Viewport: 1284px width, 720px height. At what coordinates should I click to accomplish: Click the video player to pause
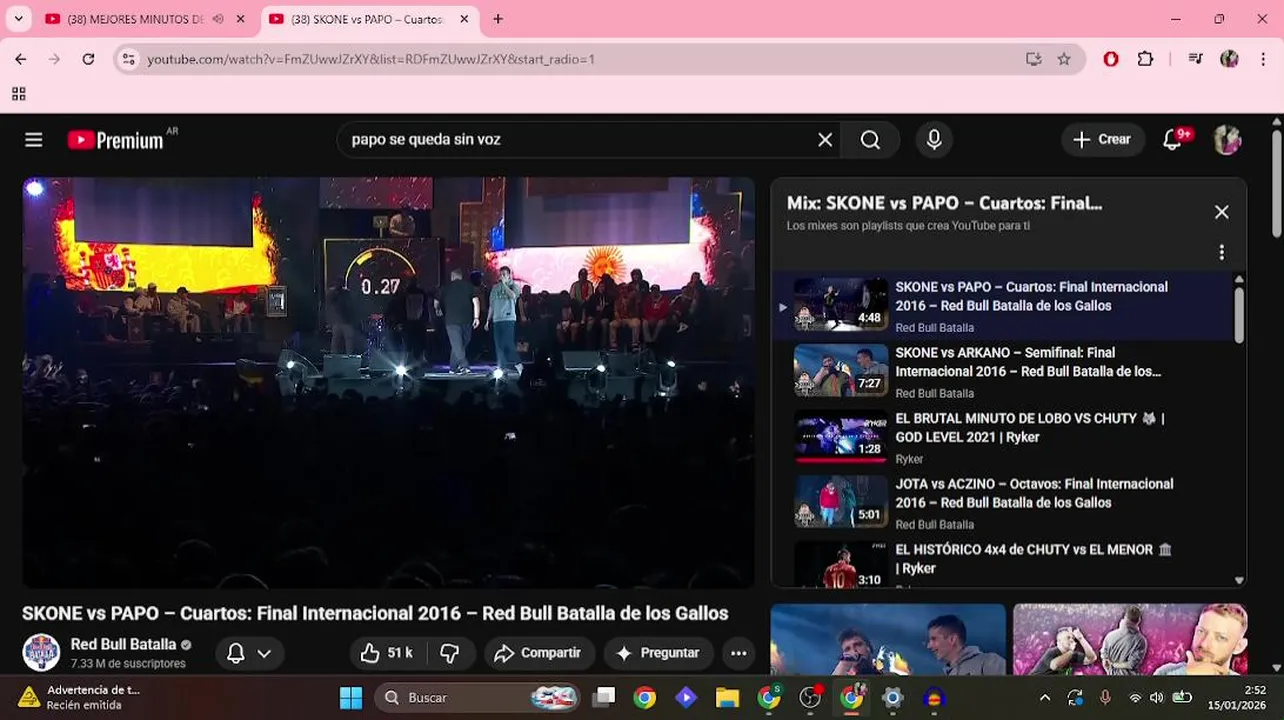tap(388, 383)
